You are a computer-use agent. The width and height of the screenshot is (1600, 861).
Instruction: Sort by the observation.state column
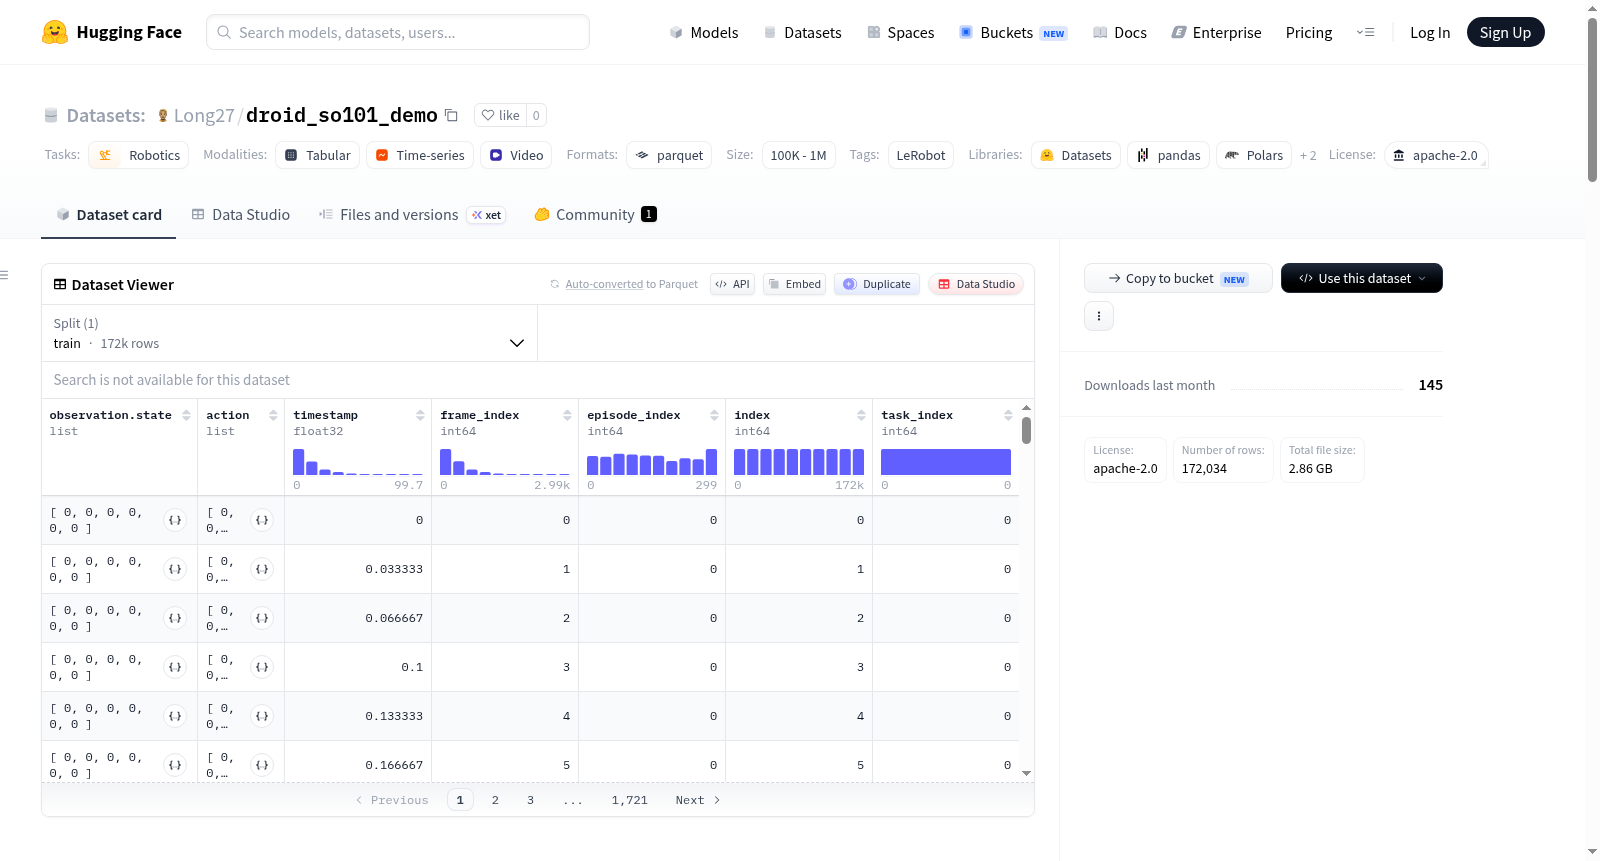tap(186, 415)
